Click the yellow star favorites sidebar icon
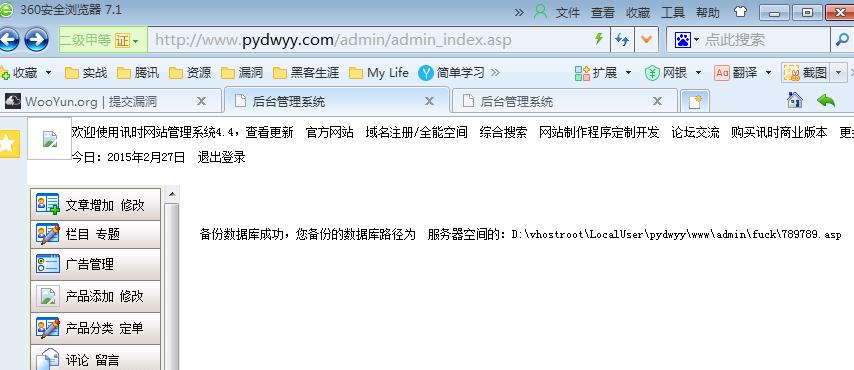This screenshot has width=854, height=370. [x=9, y=144]
